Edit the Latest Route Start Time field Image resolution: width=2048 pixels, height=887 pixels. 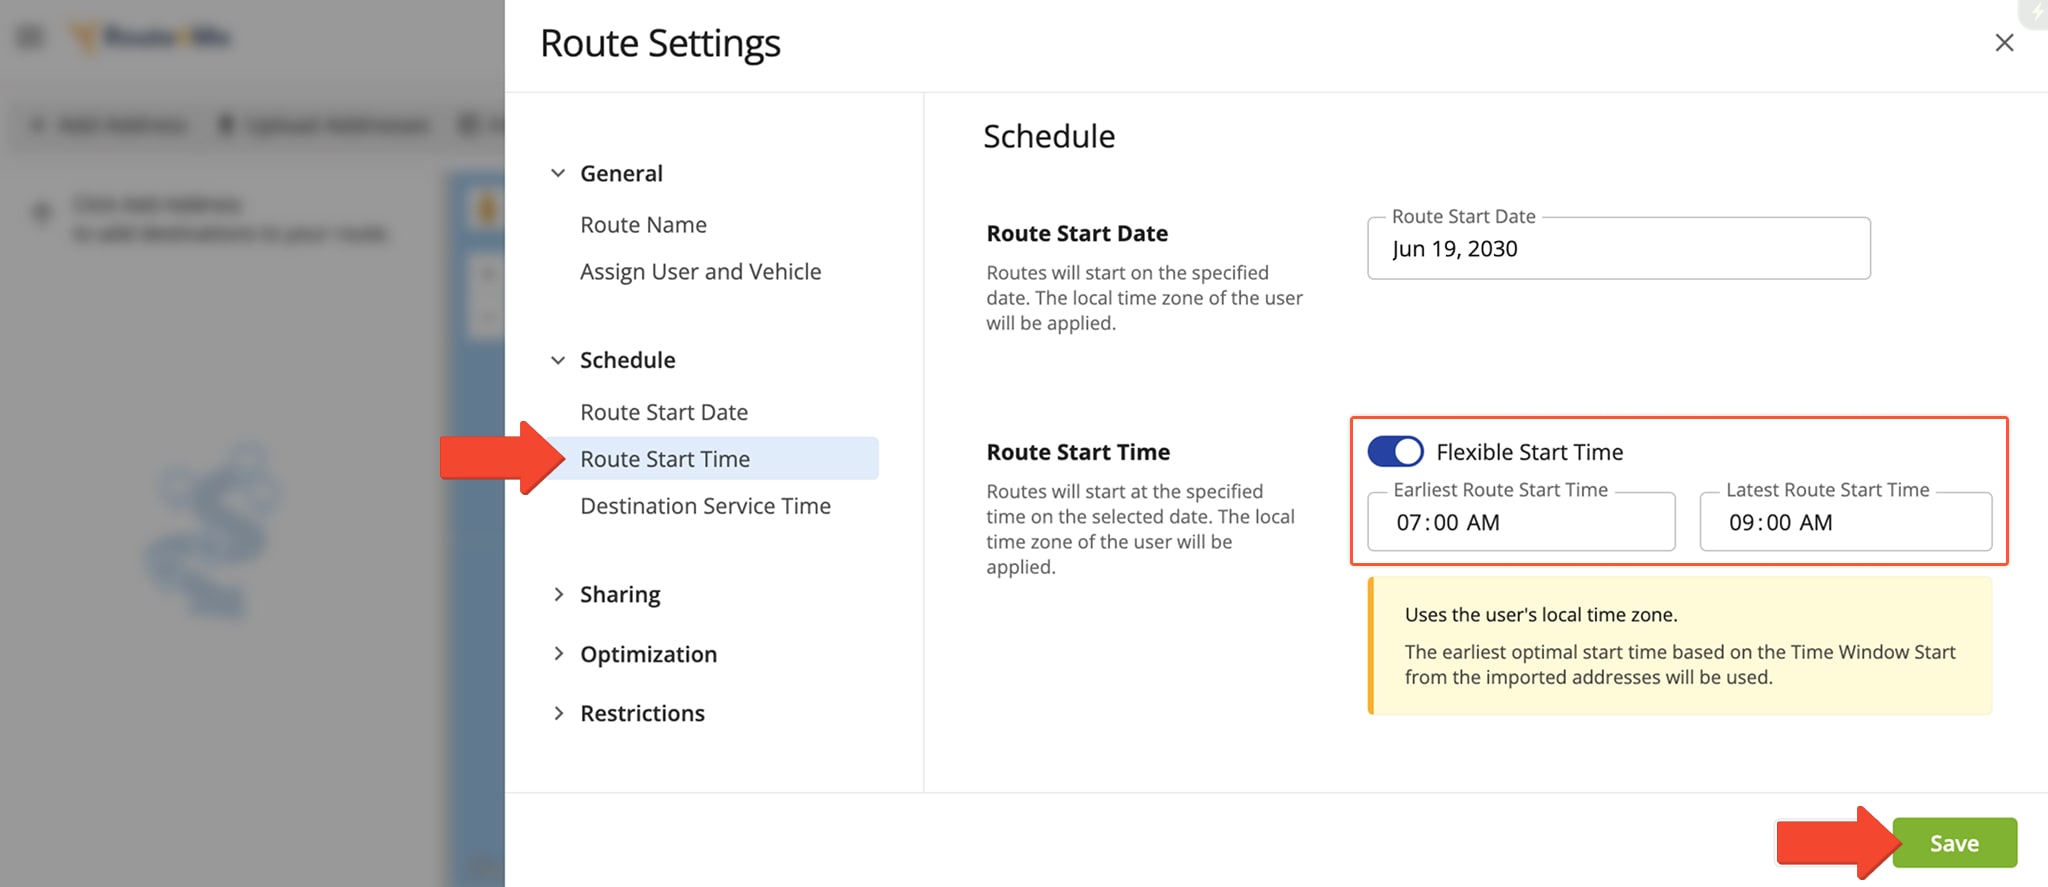1845,521
